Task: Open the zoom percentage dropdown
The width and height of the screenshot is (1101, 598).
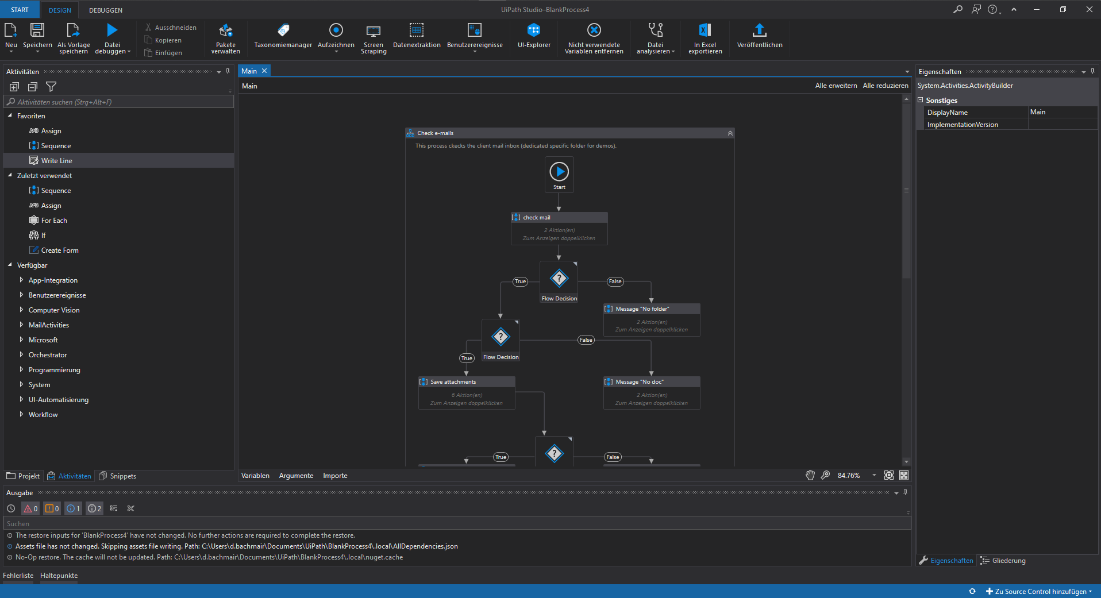Action: click(874, 475)
